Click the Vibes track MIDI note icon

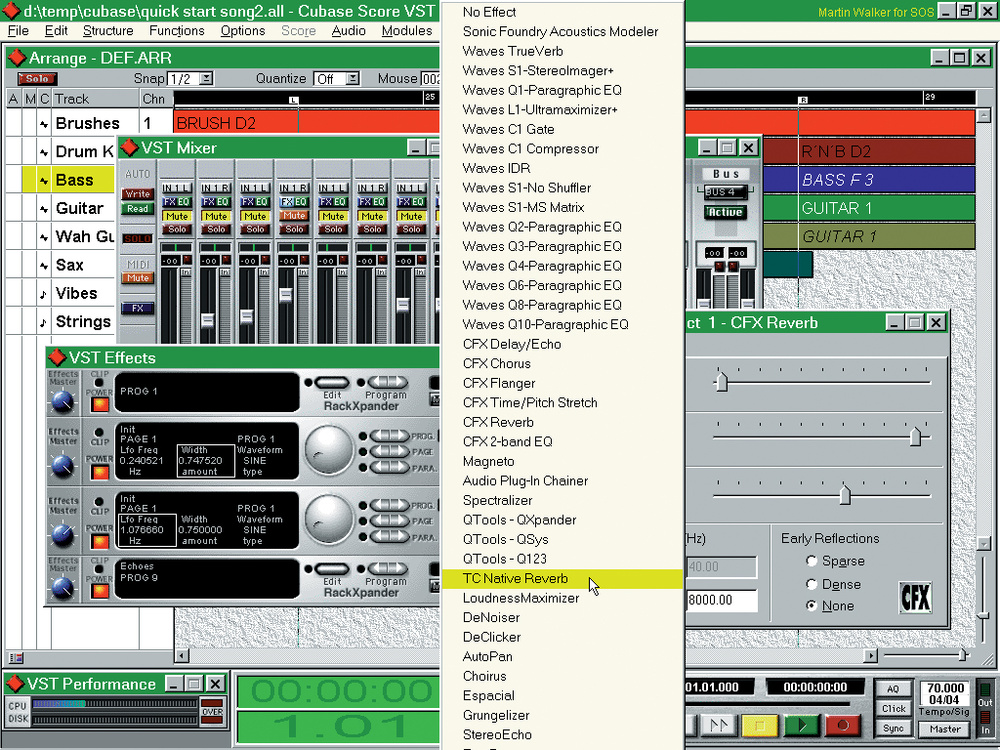pyautogui.click(x=43, y=294)
